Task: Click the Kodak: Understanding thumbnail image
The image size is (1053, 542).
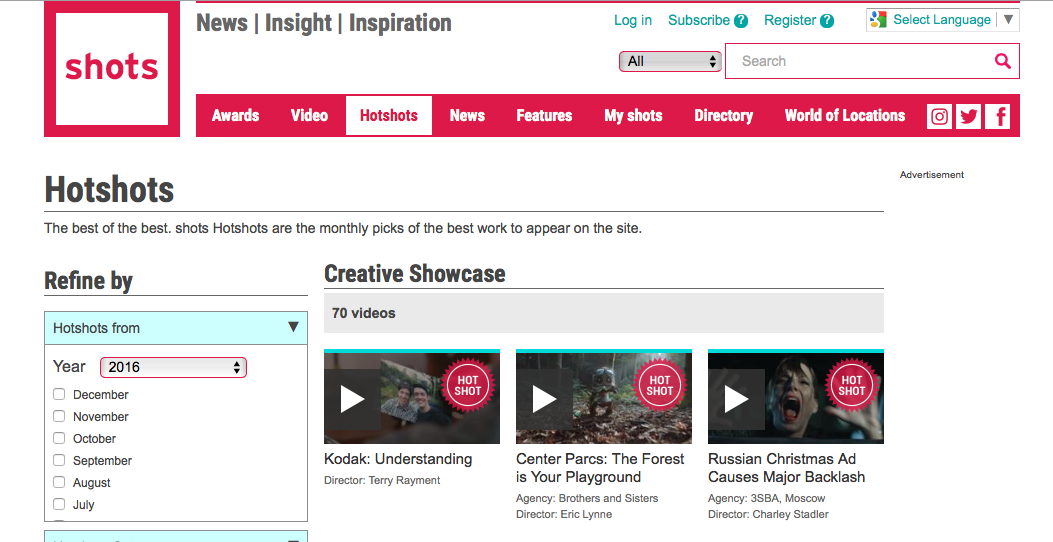Action: (x=412, y=398)
